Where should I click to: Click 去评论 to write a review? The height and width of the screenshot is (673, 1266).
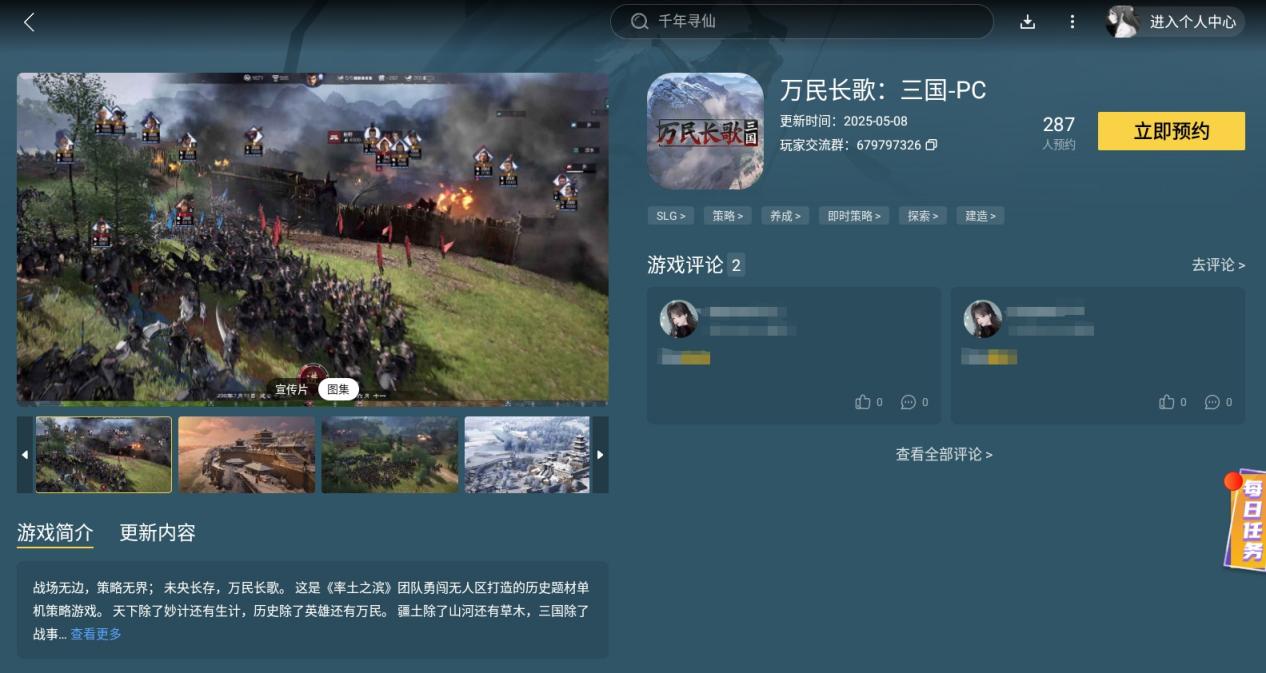coord(1218,265)
